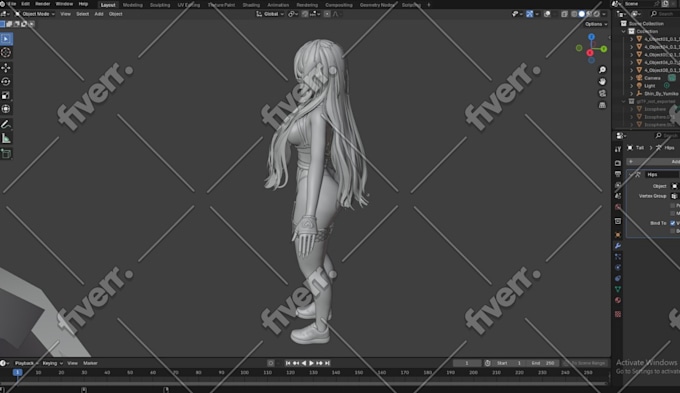The height and width of the screenshot is (393, 680).
Task: Select the Move tool
Action: pos(6,68)
